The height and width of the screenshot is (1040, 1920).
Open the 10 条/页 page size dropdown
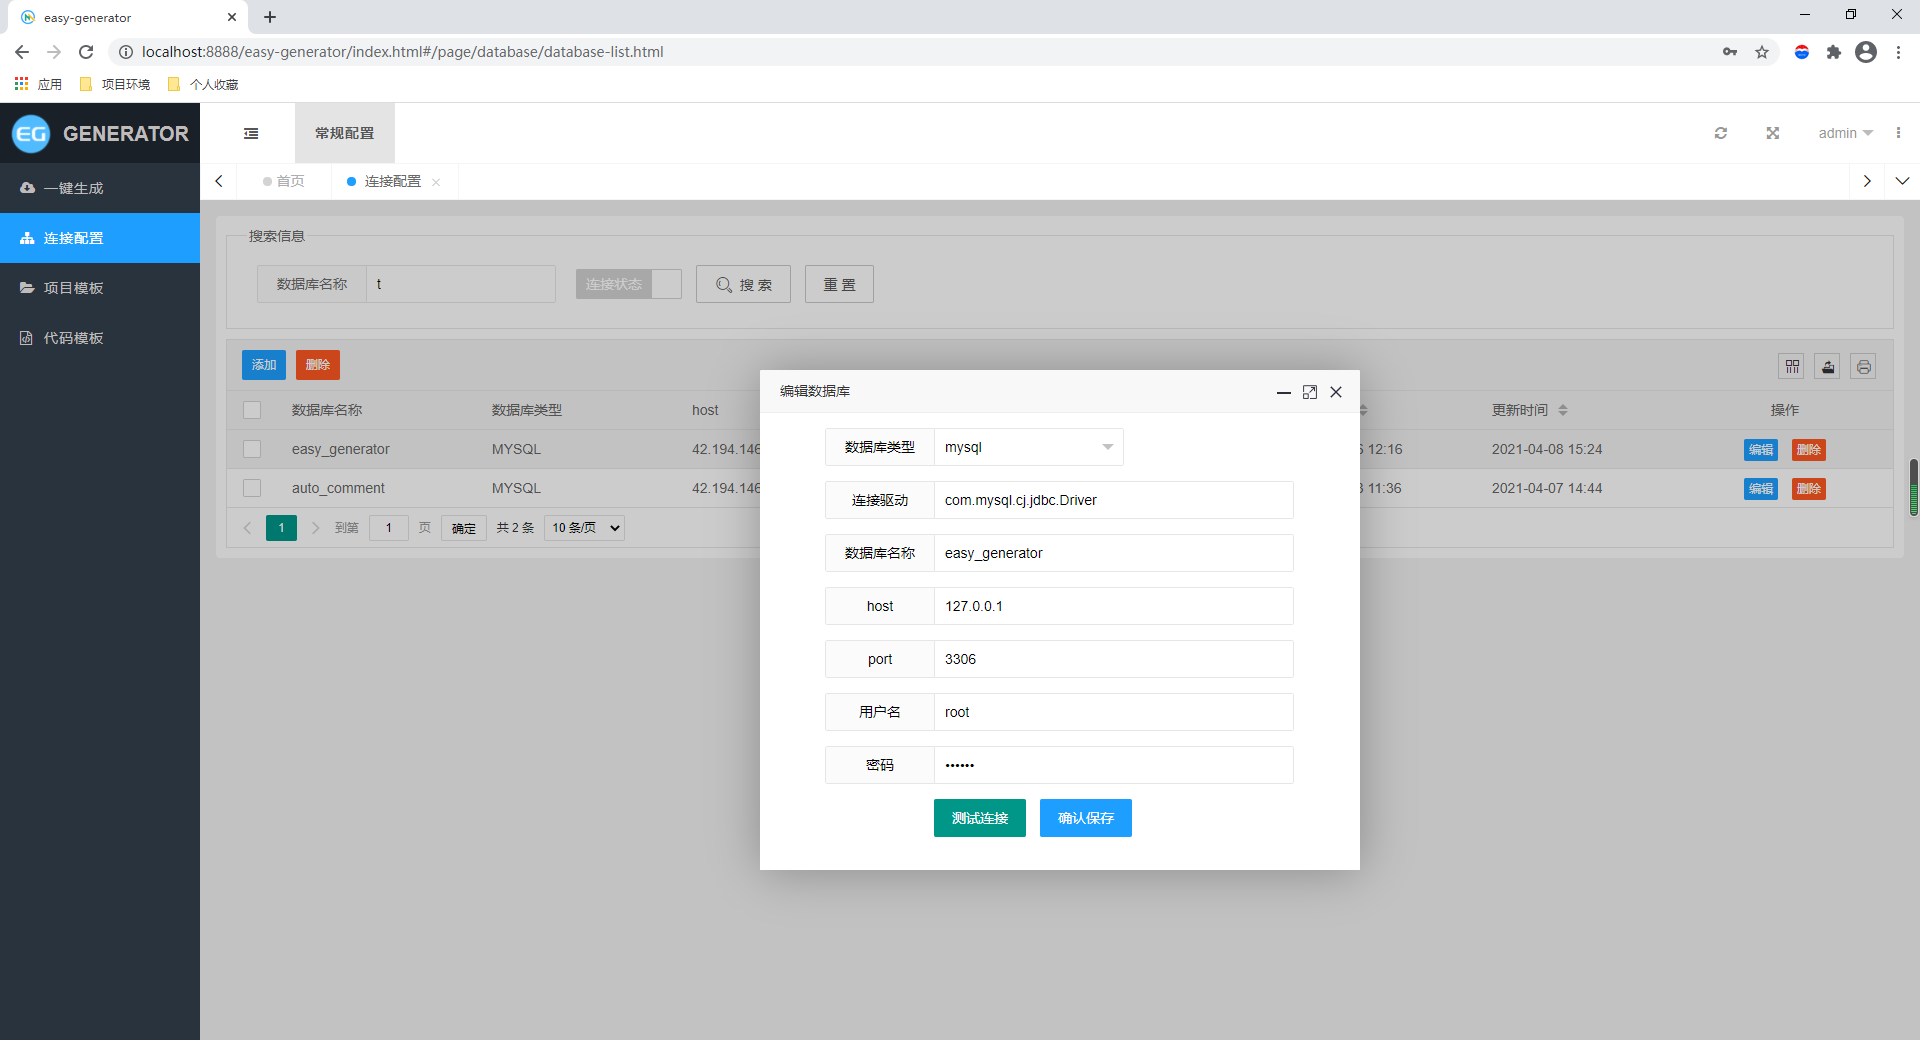point(584,528)
